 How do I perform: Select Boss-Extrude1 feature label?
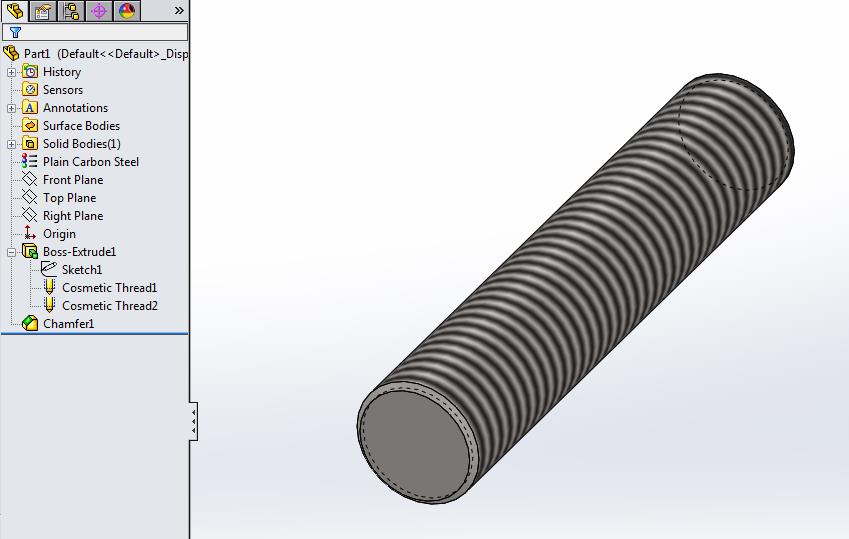pyautogui.click(x=80, y=251)
